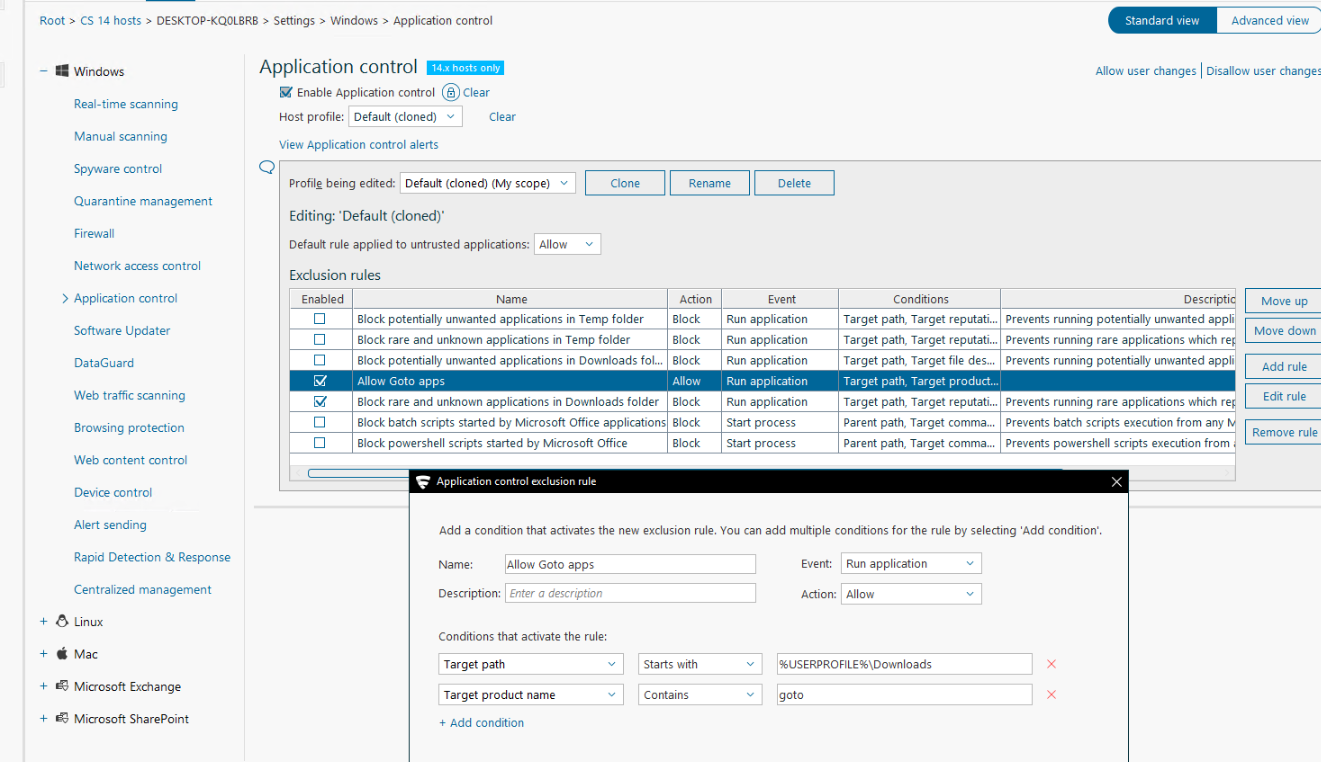Open the Target product name condition dropdown
This screenshot has height=762, width=1321.
coord(531,695)
